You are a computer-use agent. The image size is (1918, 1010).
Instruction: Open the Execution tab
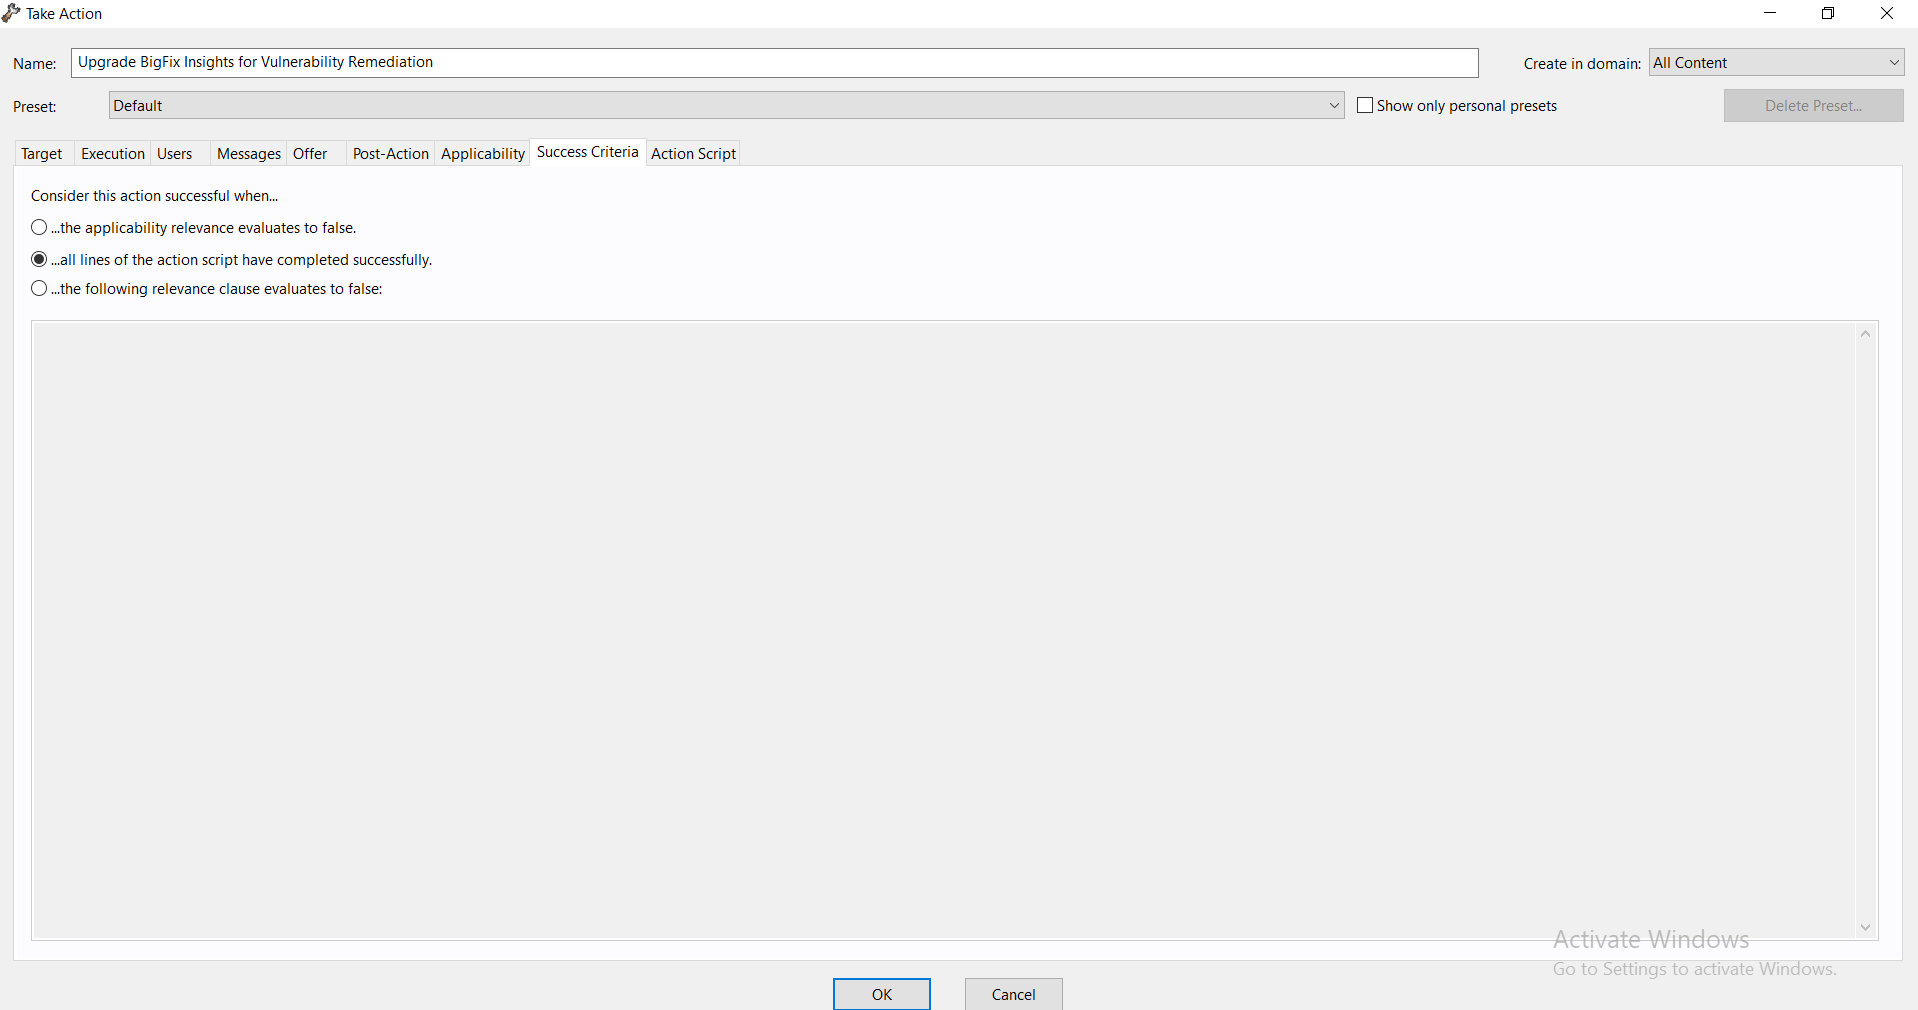[x=113, y=154]
